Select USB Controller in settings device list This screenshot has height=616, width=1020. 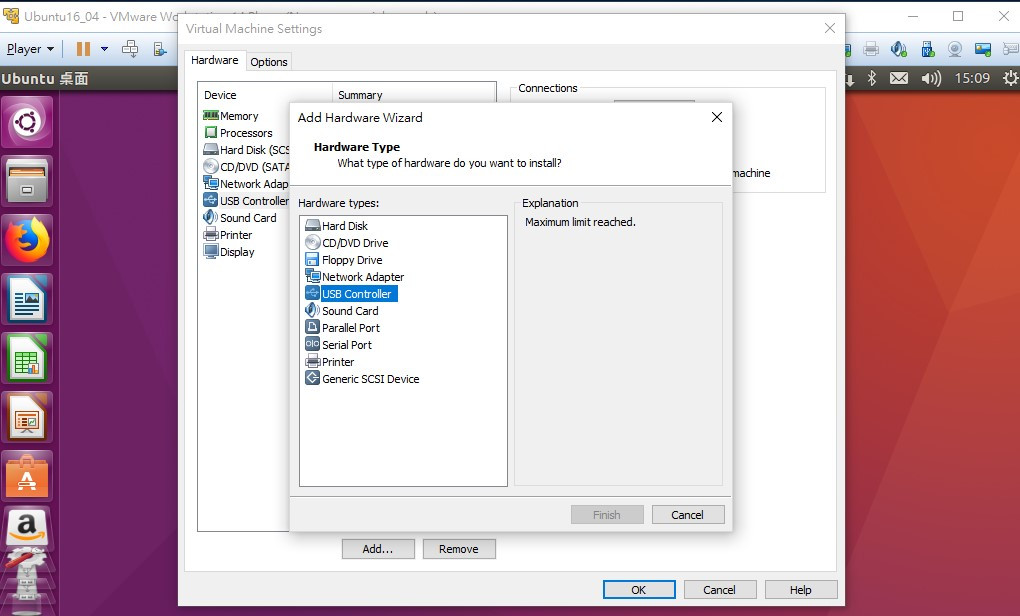click(246, 200)
